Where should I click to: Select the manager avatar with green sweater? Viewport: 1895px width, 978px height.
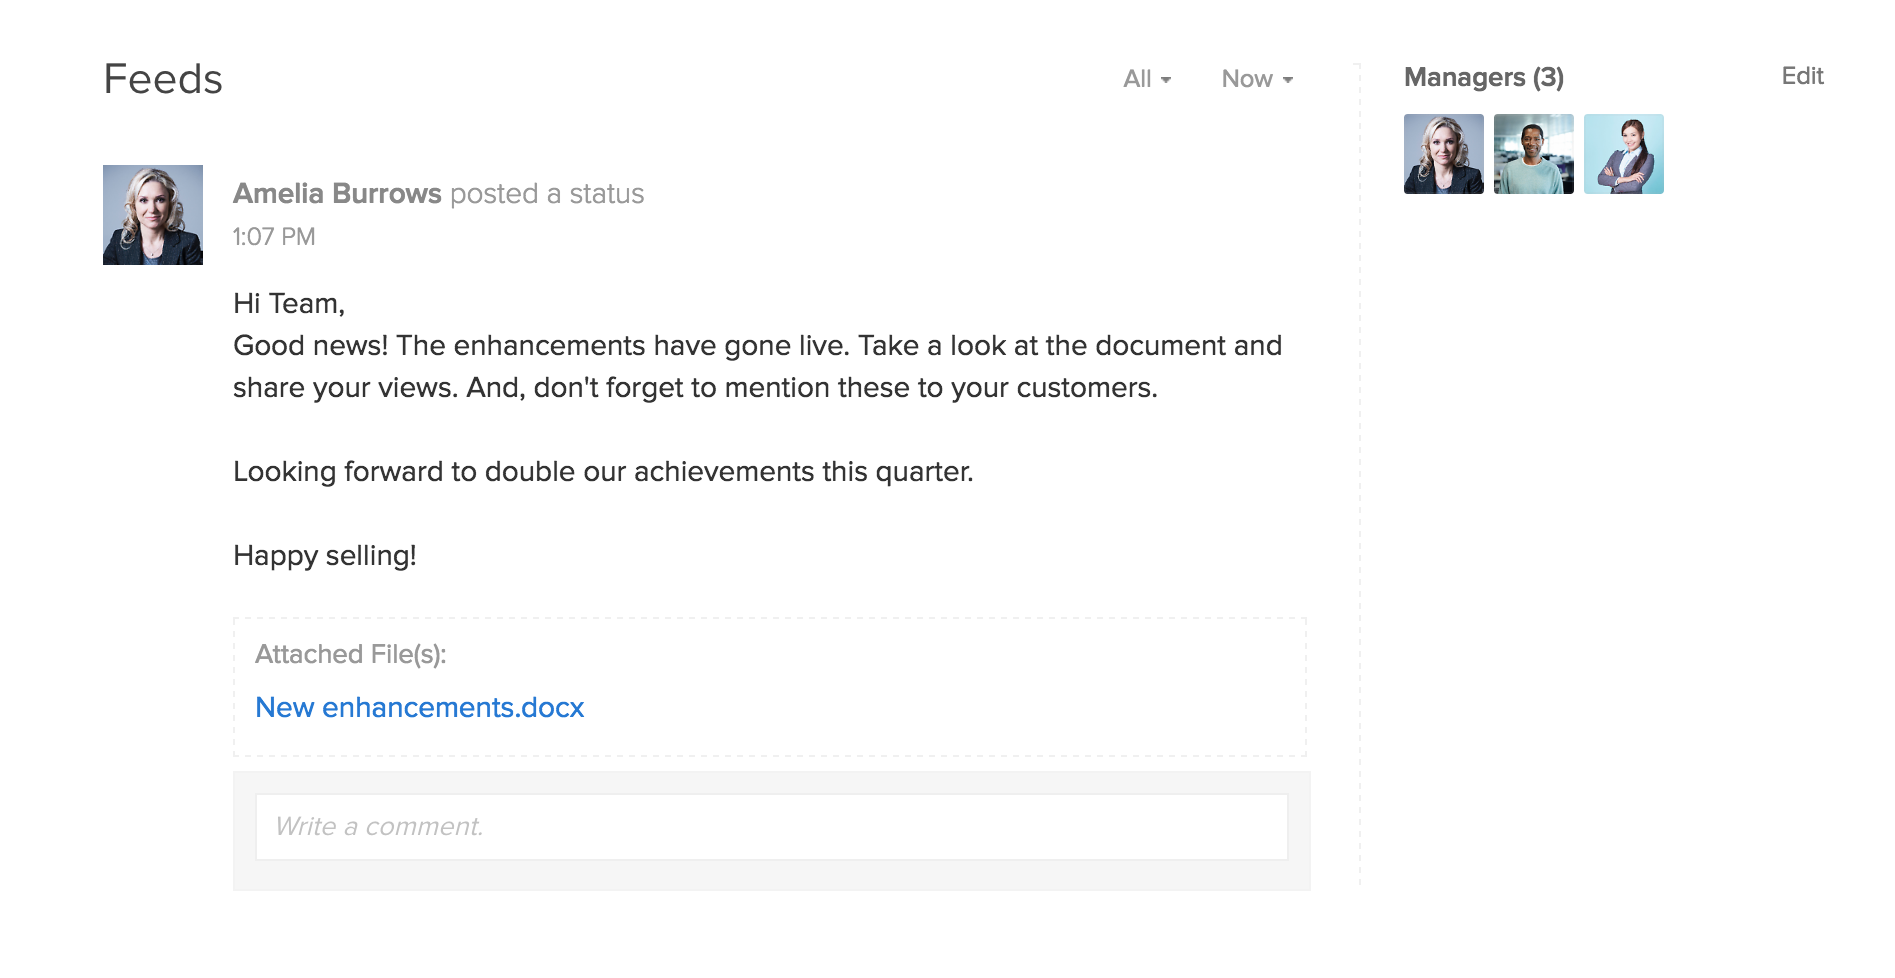tap(1533, 154)
